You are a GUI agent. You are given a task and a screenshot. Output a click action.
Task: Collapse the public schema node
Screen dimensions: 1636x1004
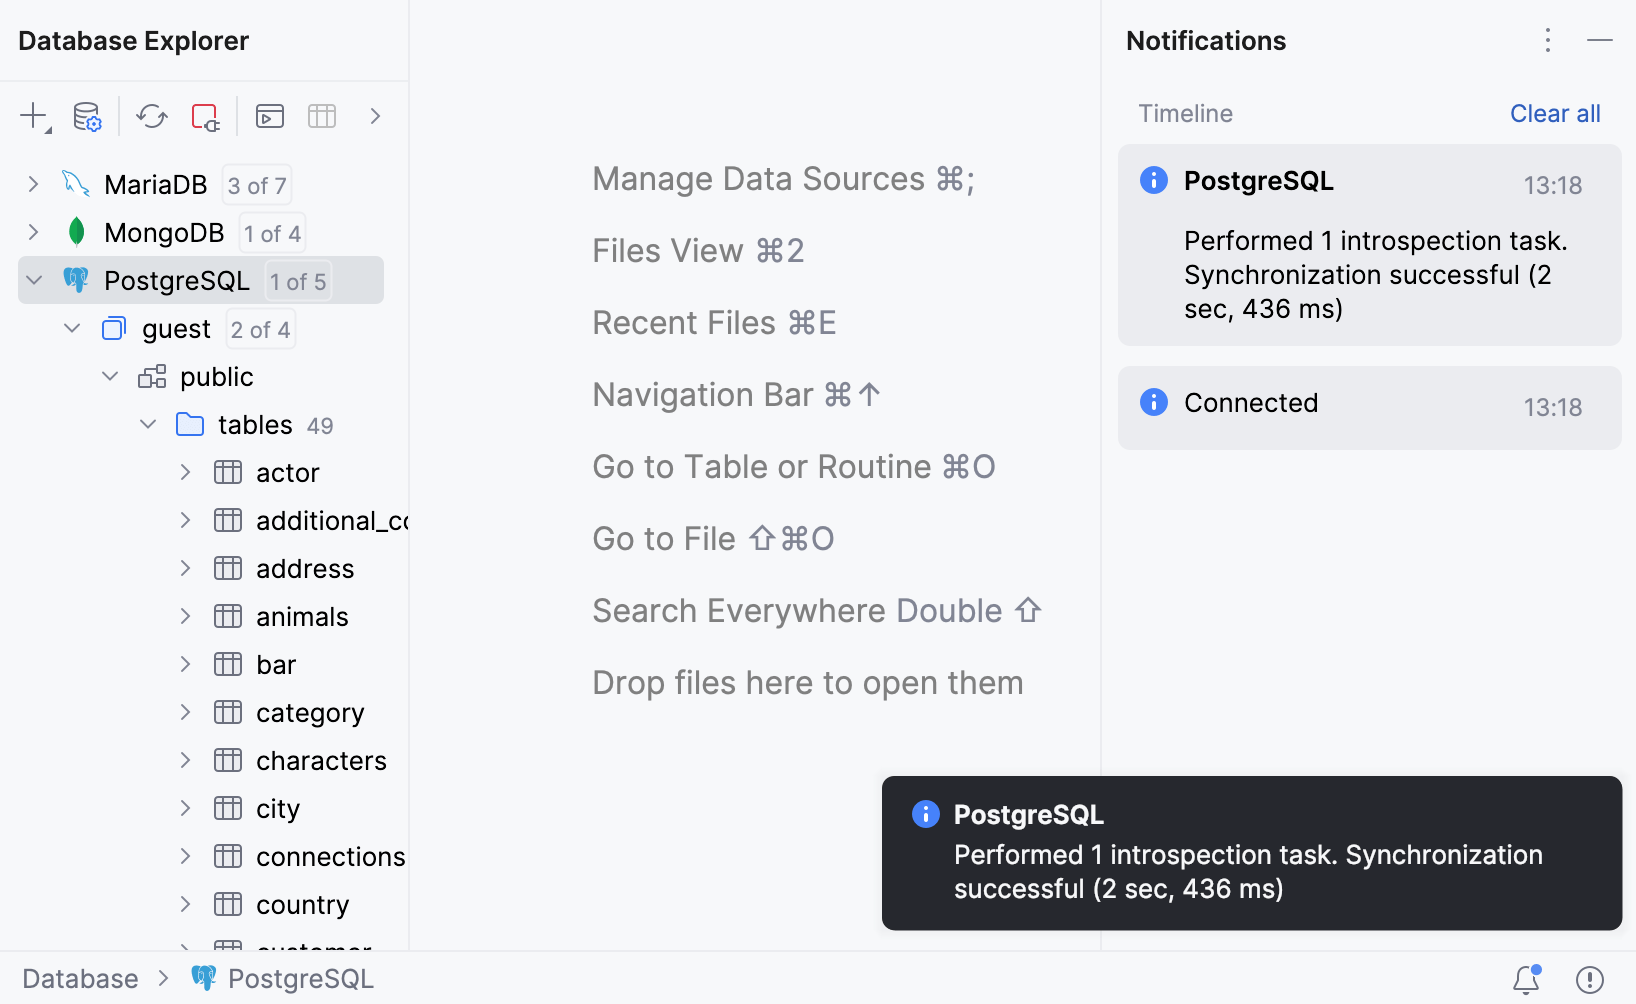click(110, 376)
